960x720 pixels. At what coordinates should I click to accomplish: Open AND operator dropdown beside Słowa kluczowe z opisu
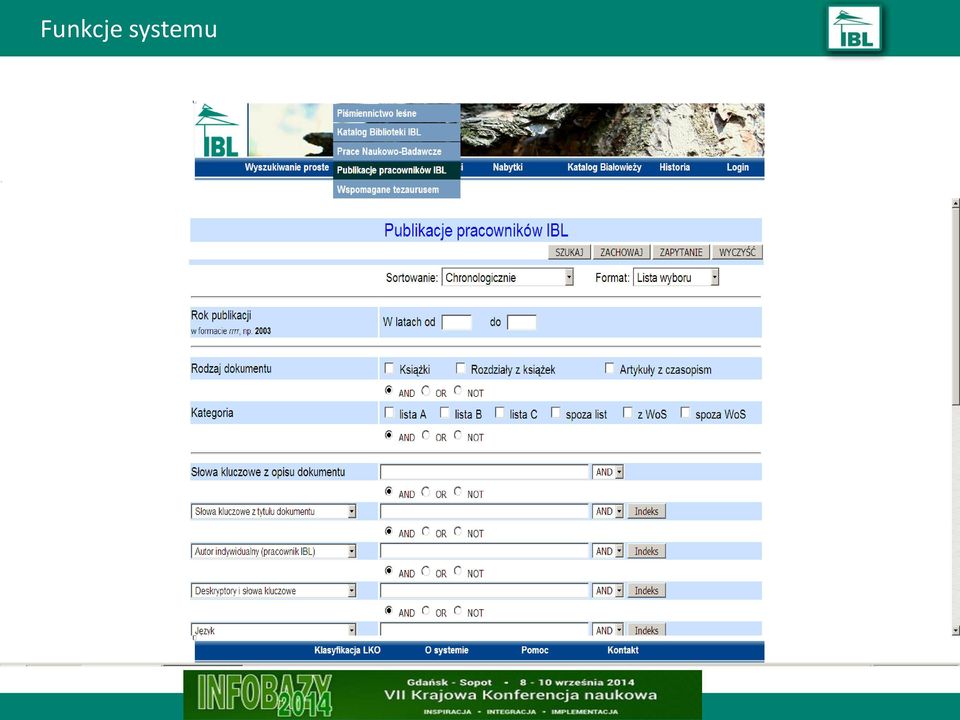[x=608, y=472]
